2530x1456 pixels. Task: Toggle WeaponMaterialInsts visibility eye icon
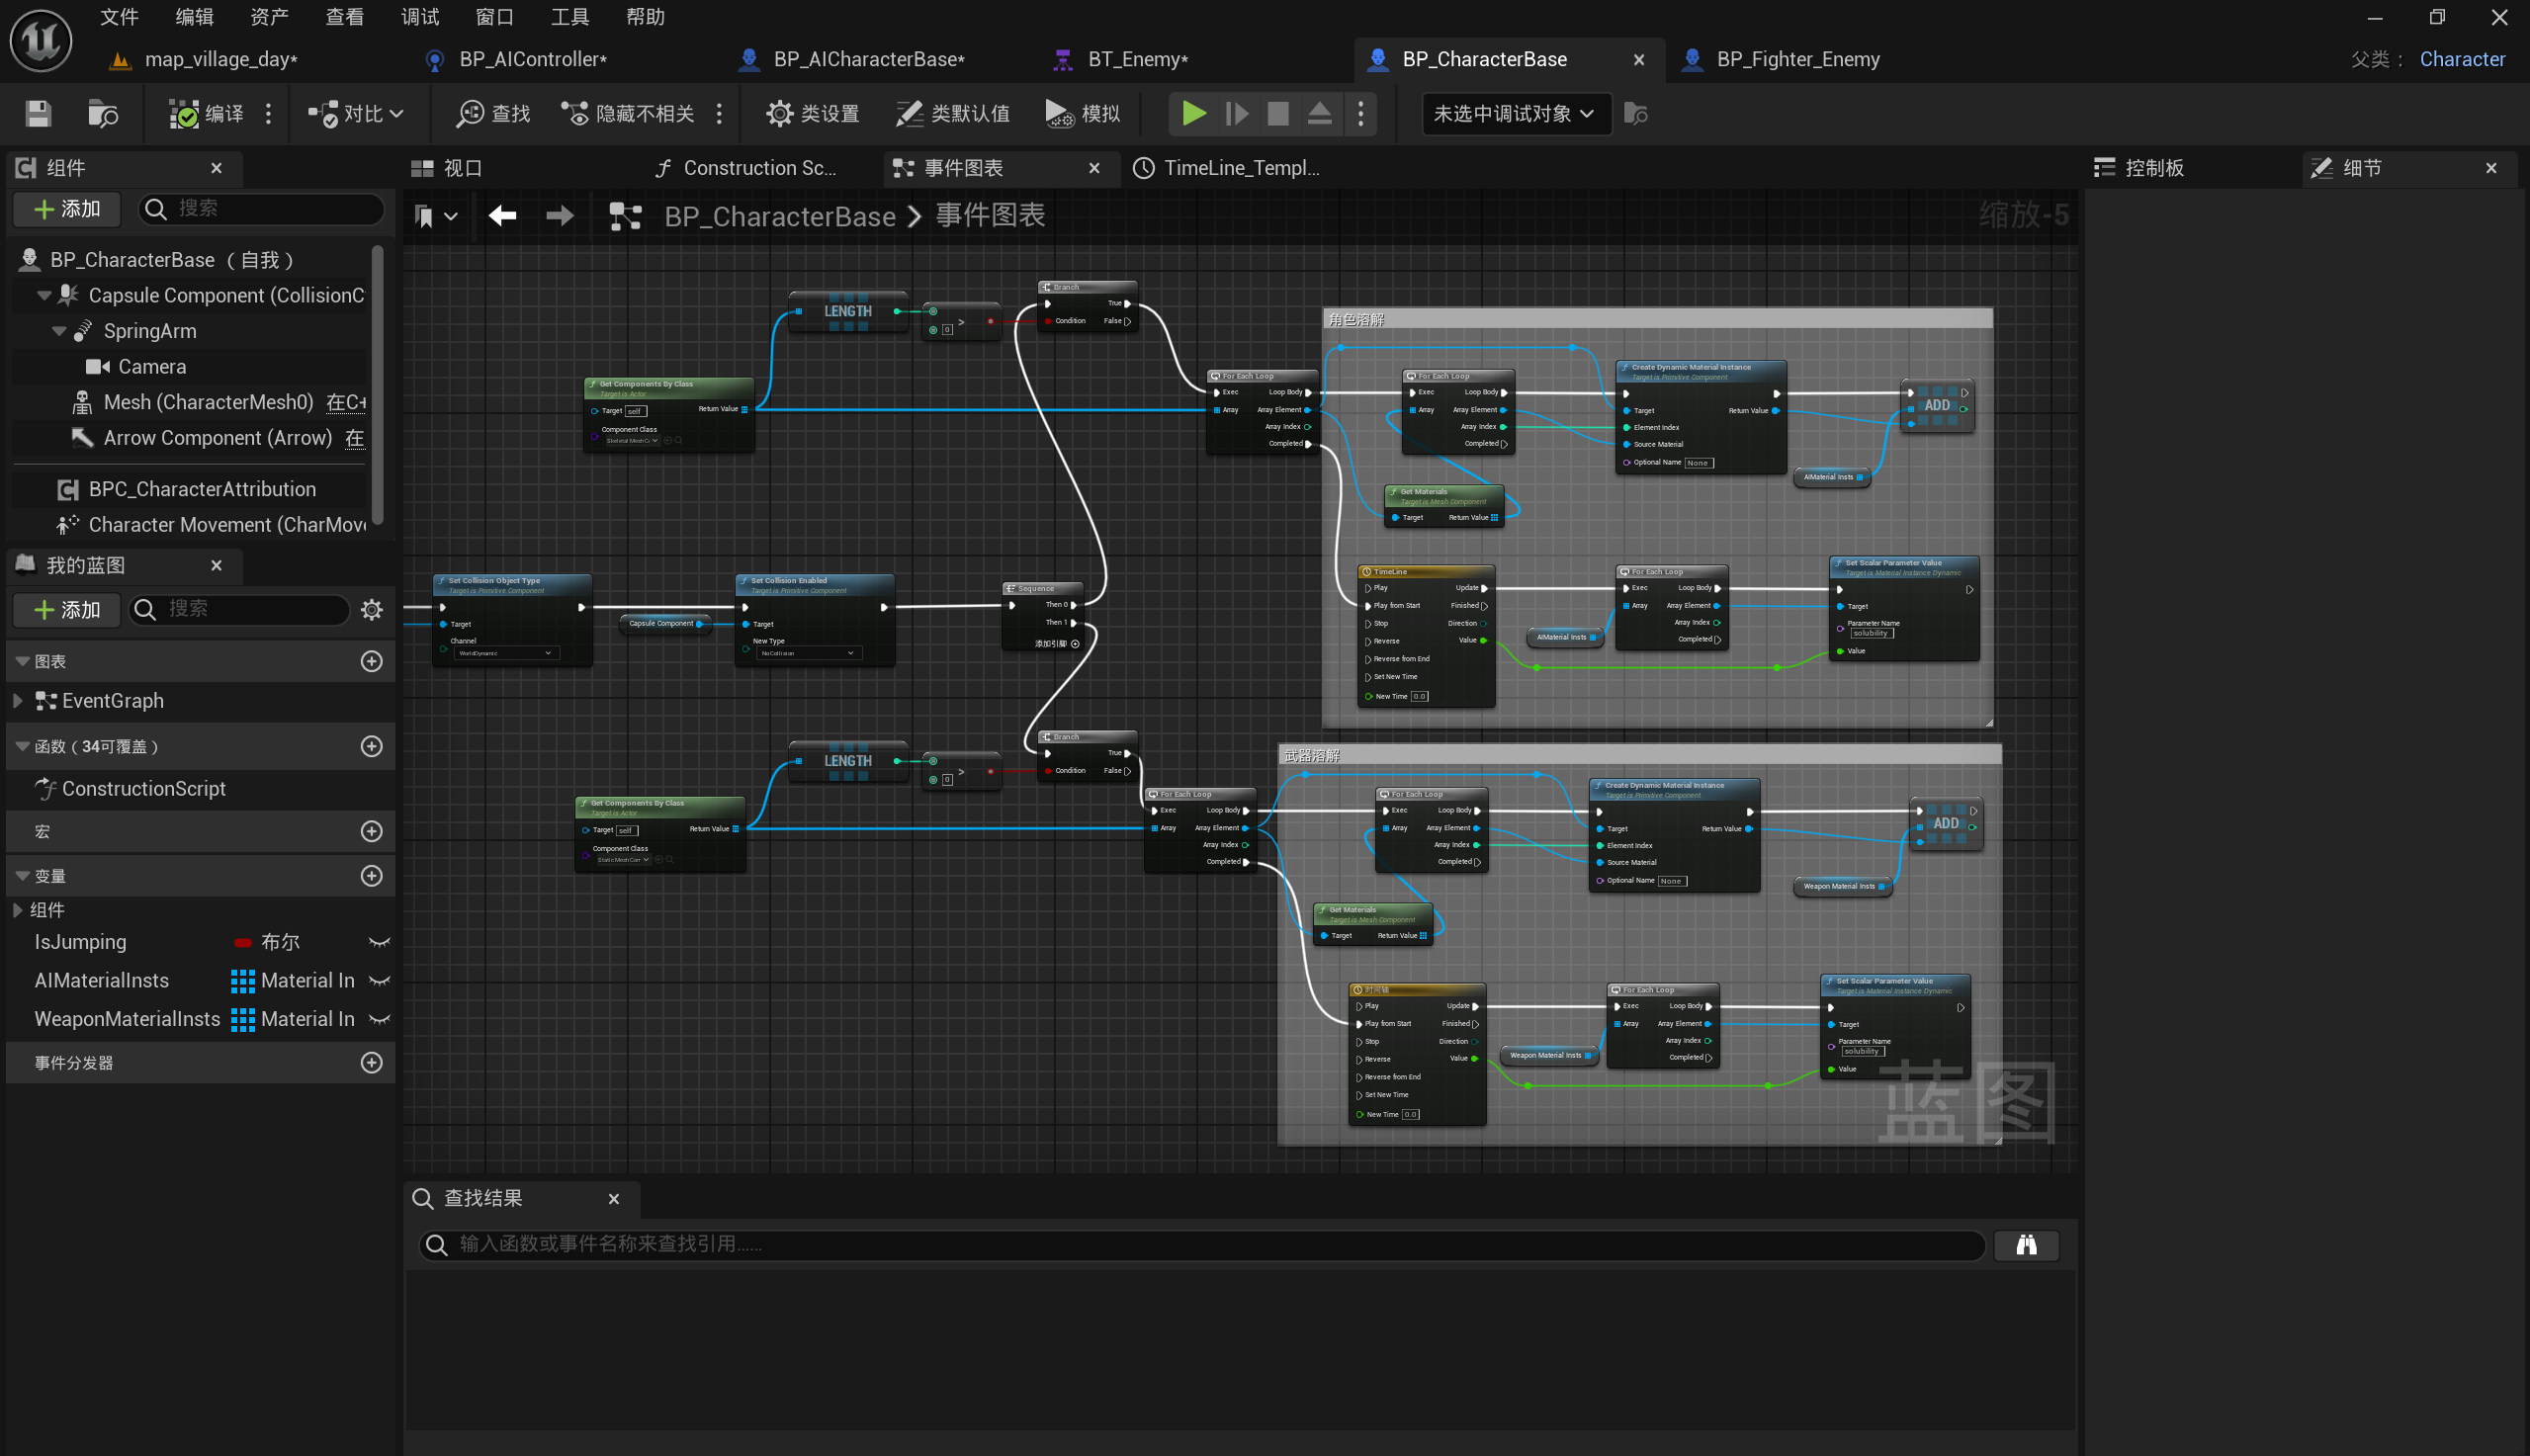(x=379, y=1019)
